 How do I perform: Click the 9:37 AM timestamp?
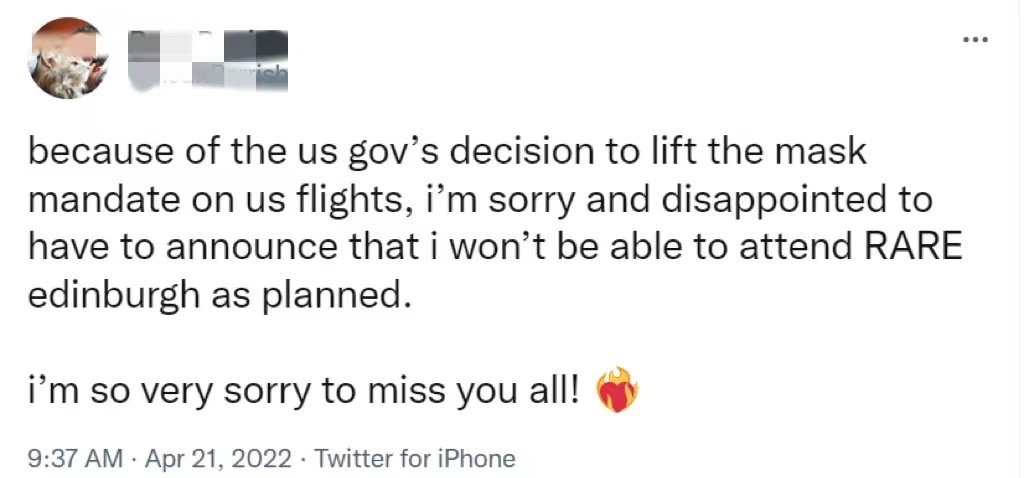(x=76, y=459)
